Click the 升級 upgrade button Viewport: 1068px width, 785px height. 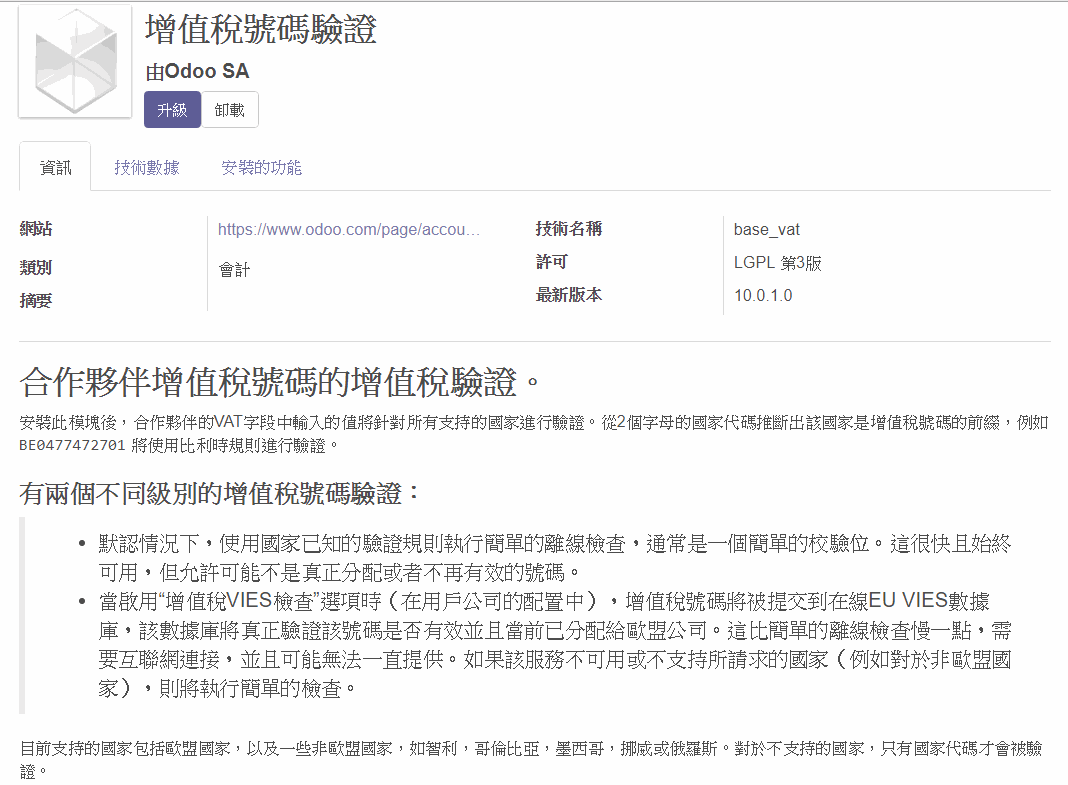tap(172, 110)
